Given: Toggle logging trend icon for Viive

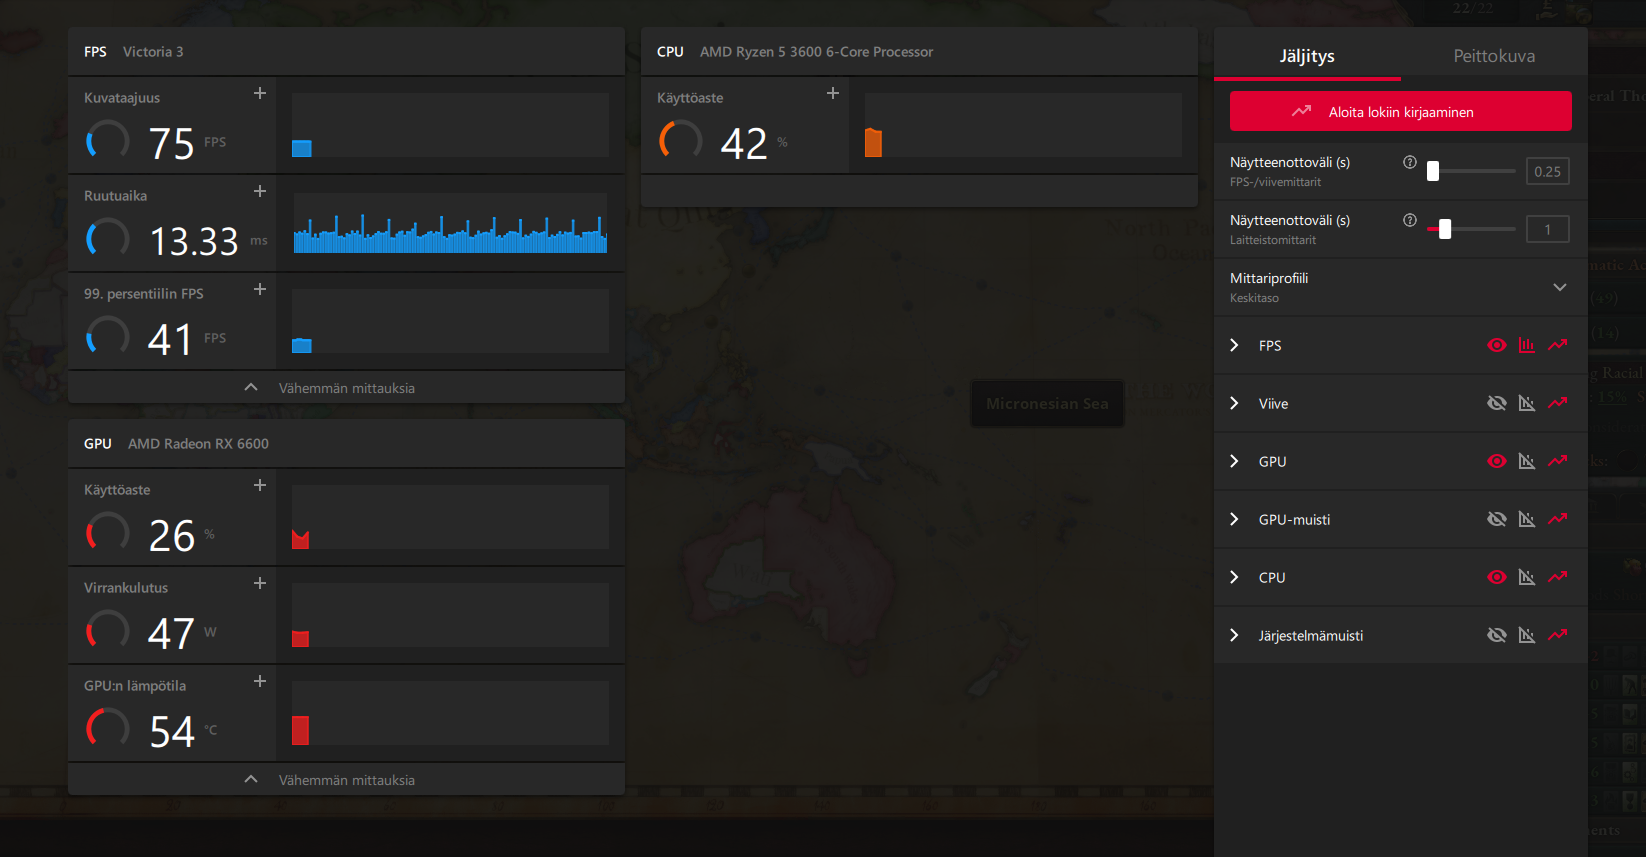Looking at the screenshot, I should [1558, 403].
